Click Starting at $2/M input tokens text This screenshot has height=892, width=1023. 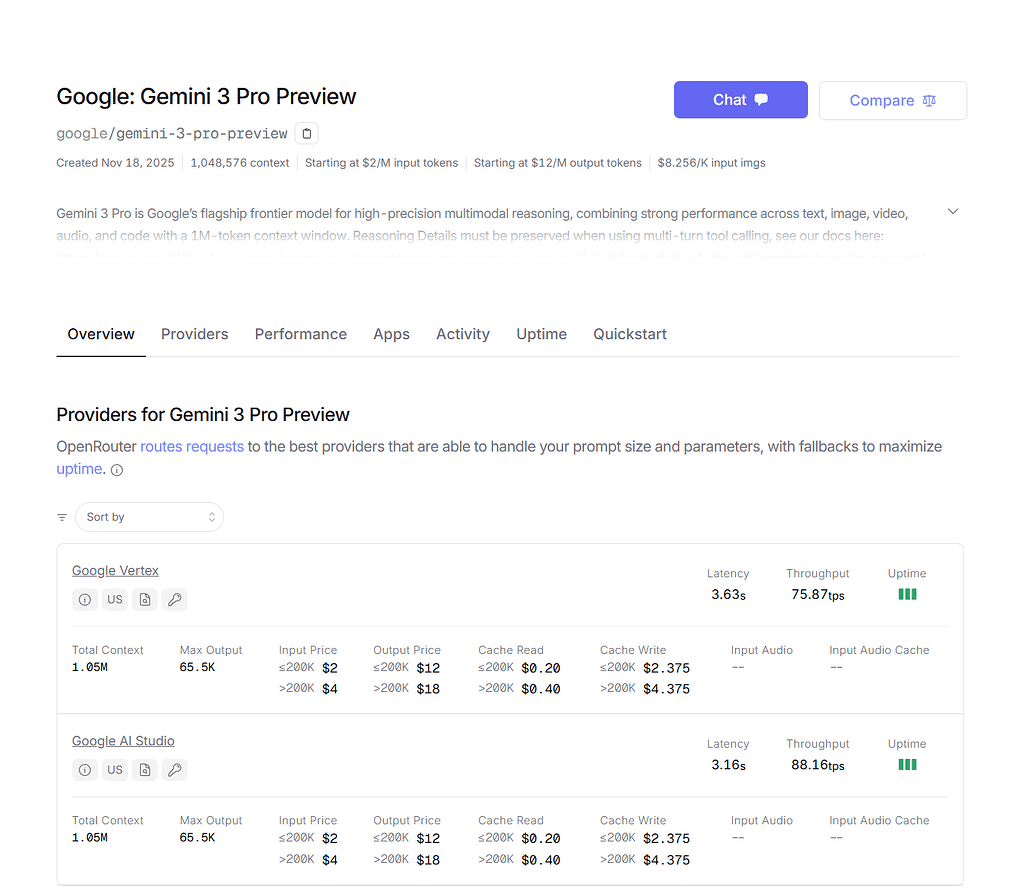(382, 163)
